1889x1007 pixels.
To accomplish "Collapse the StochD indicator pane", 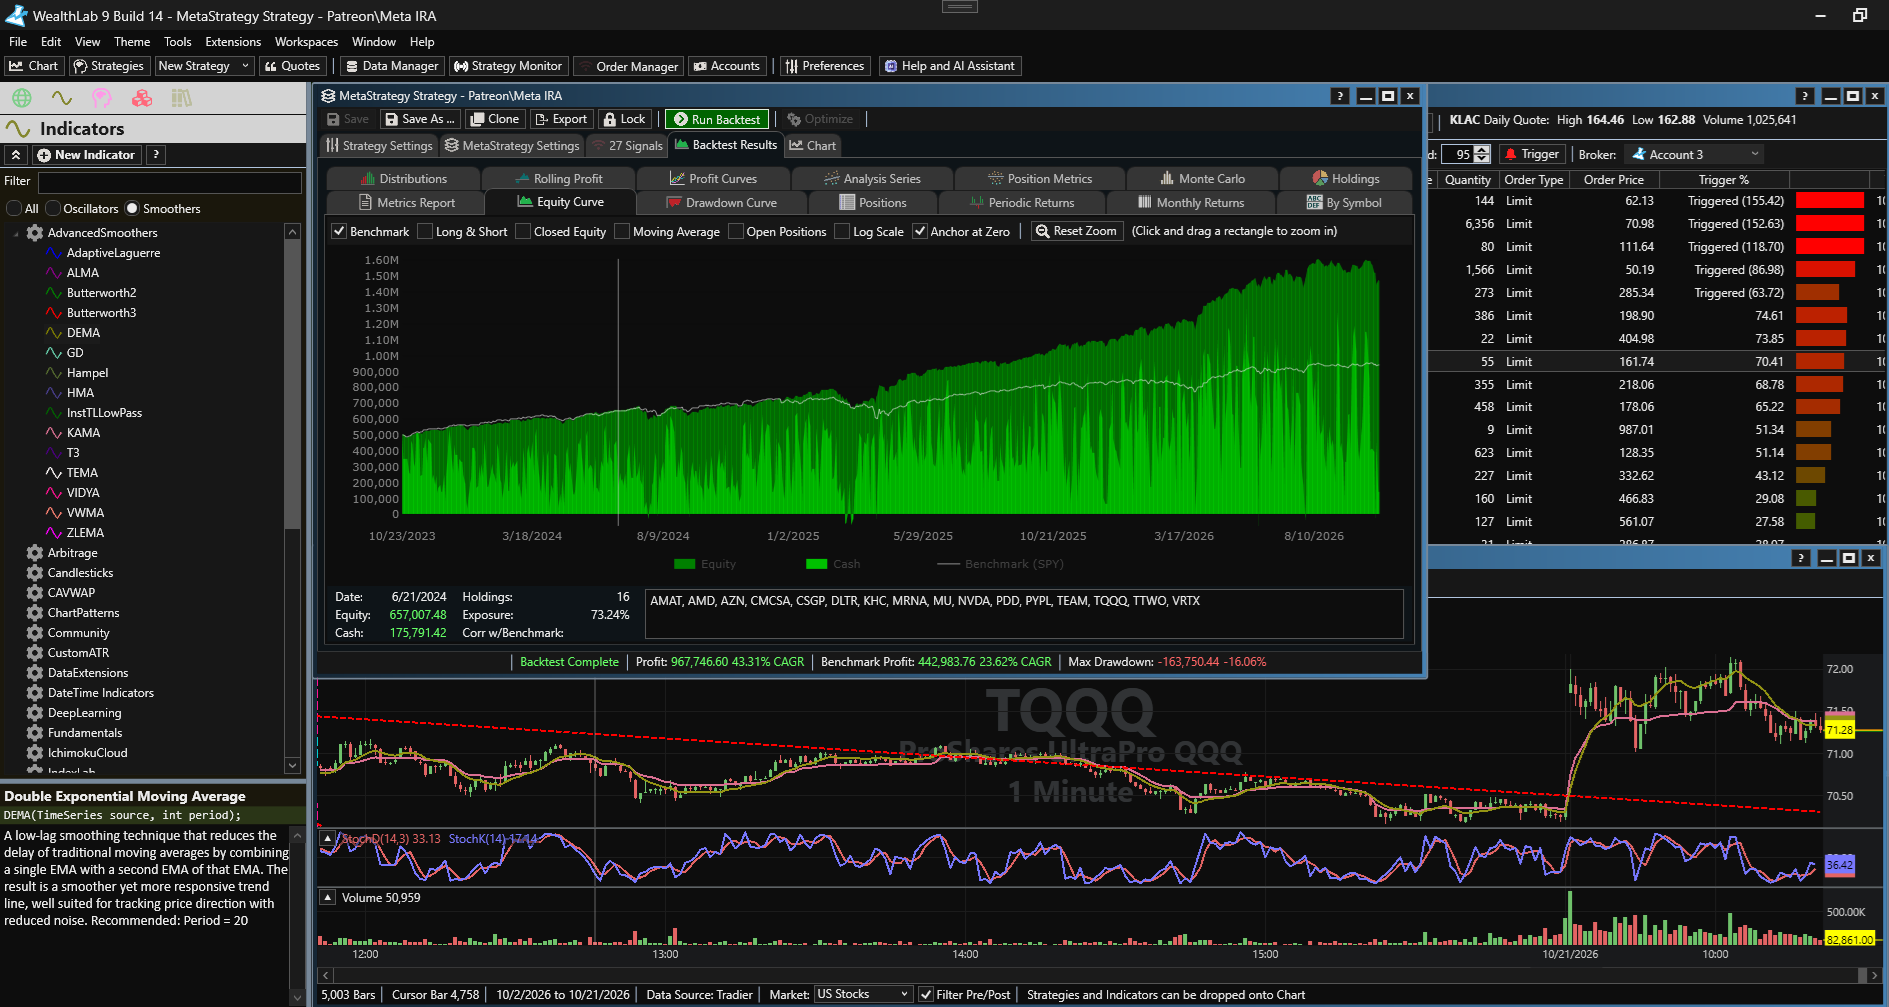I will (x=327, y=839).
